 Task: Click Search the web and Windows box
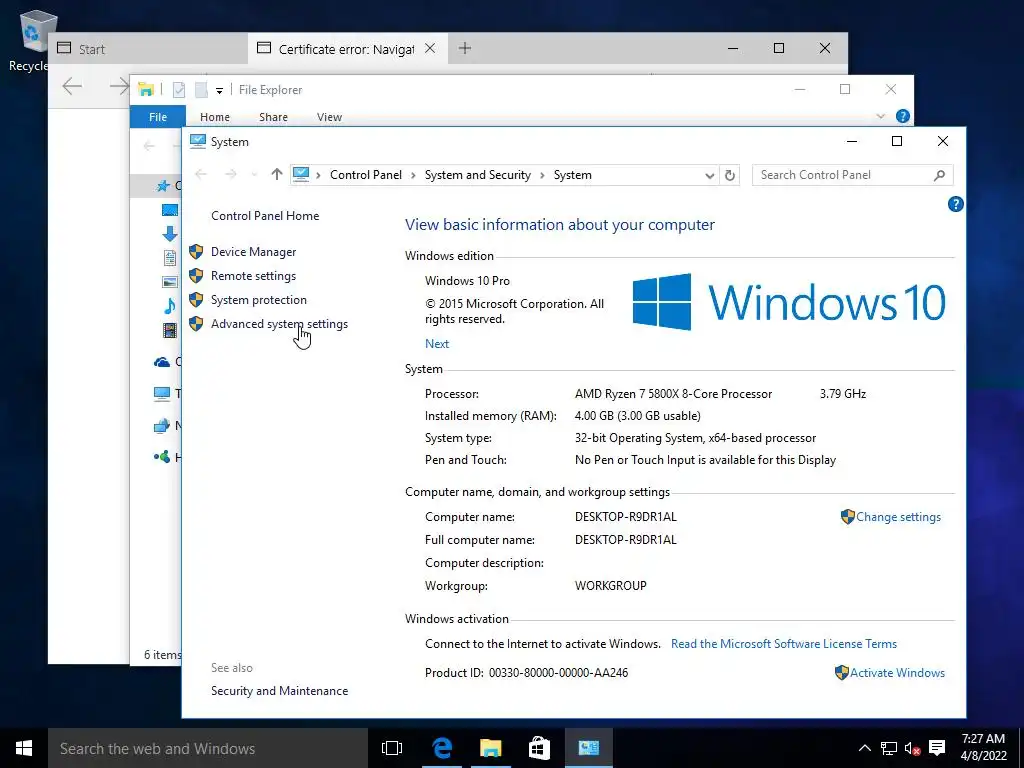click(x=208, y=748)
